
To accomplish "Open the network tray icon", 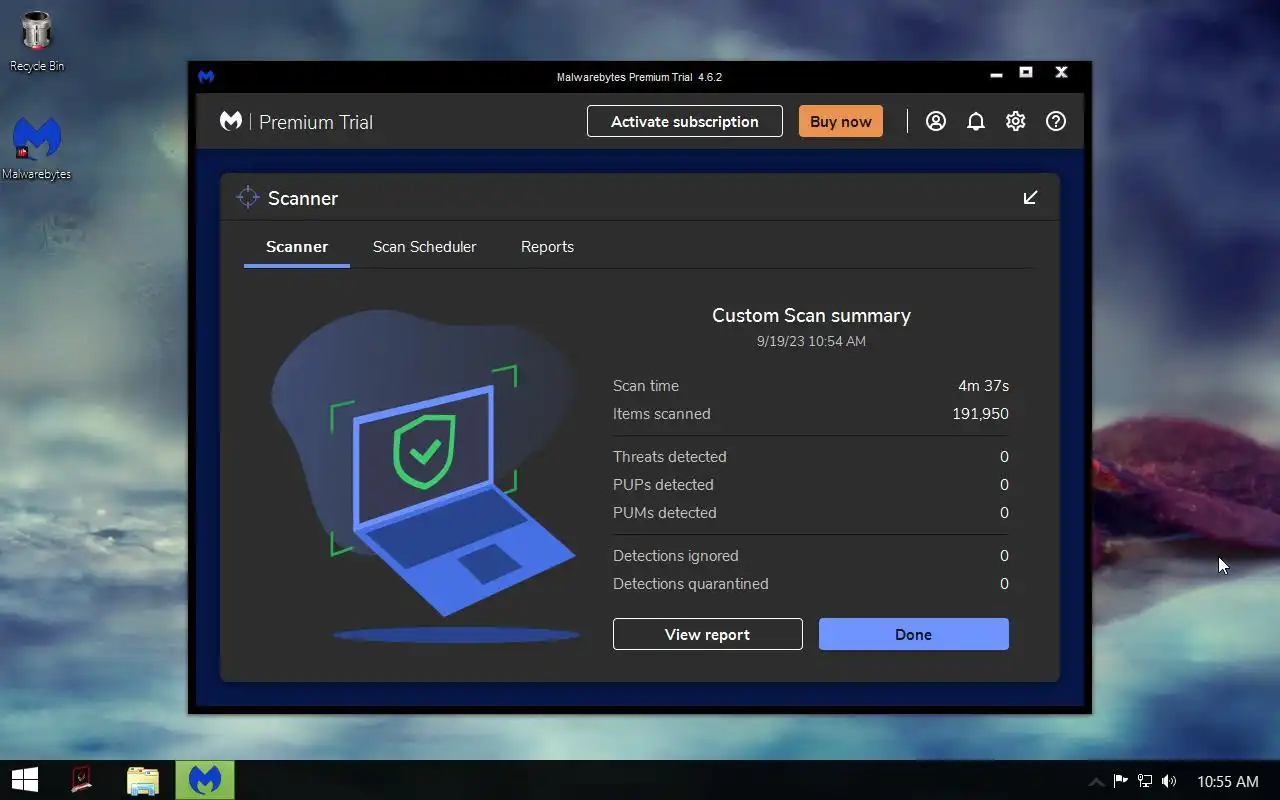I will [1145, 781].
